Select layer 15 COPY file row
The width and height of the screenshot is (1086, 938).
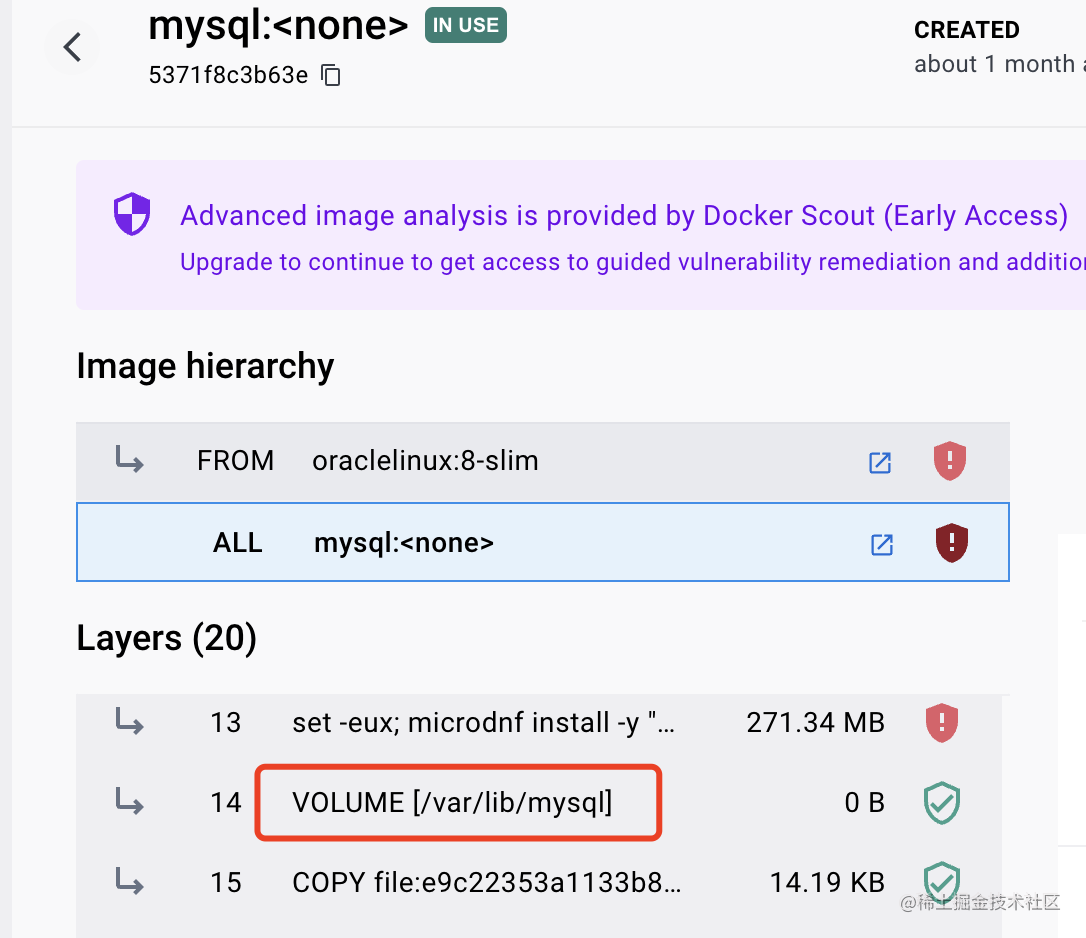coord(487,882)
